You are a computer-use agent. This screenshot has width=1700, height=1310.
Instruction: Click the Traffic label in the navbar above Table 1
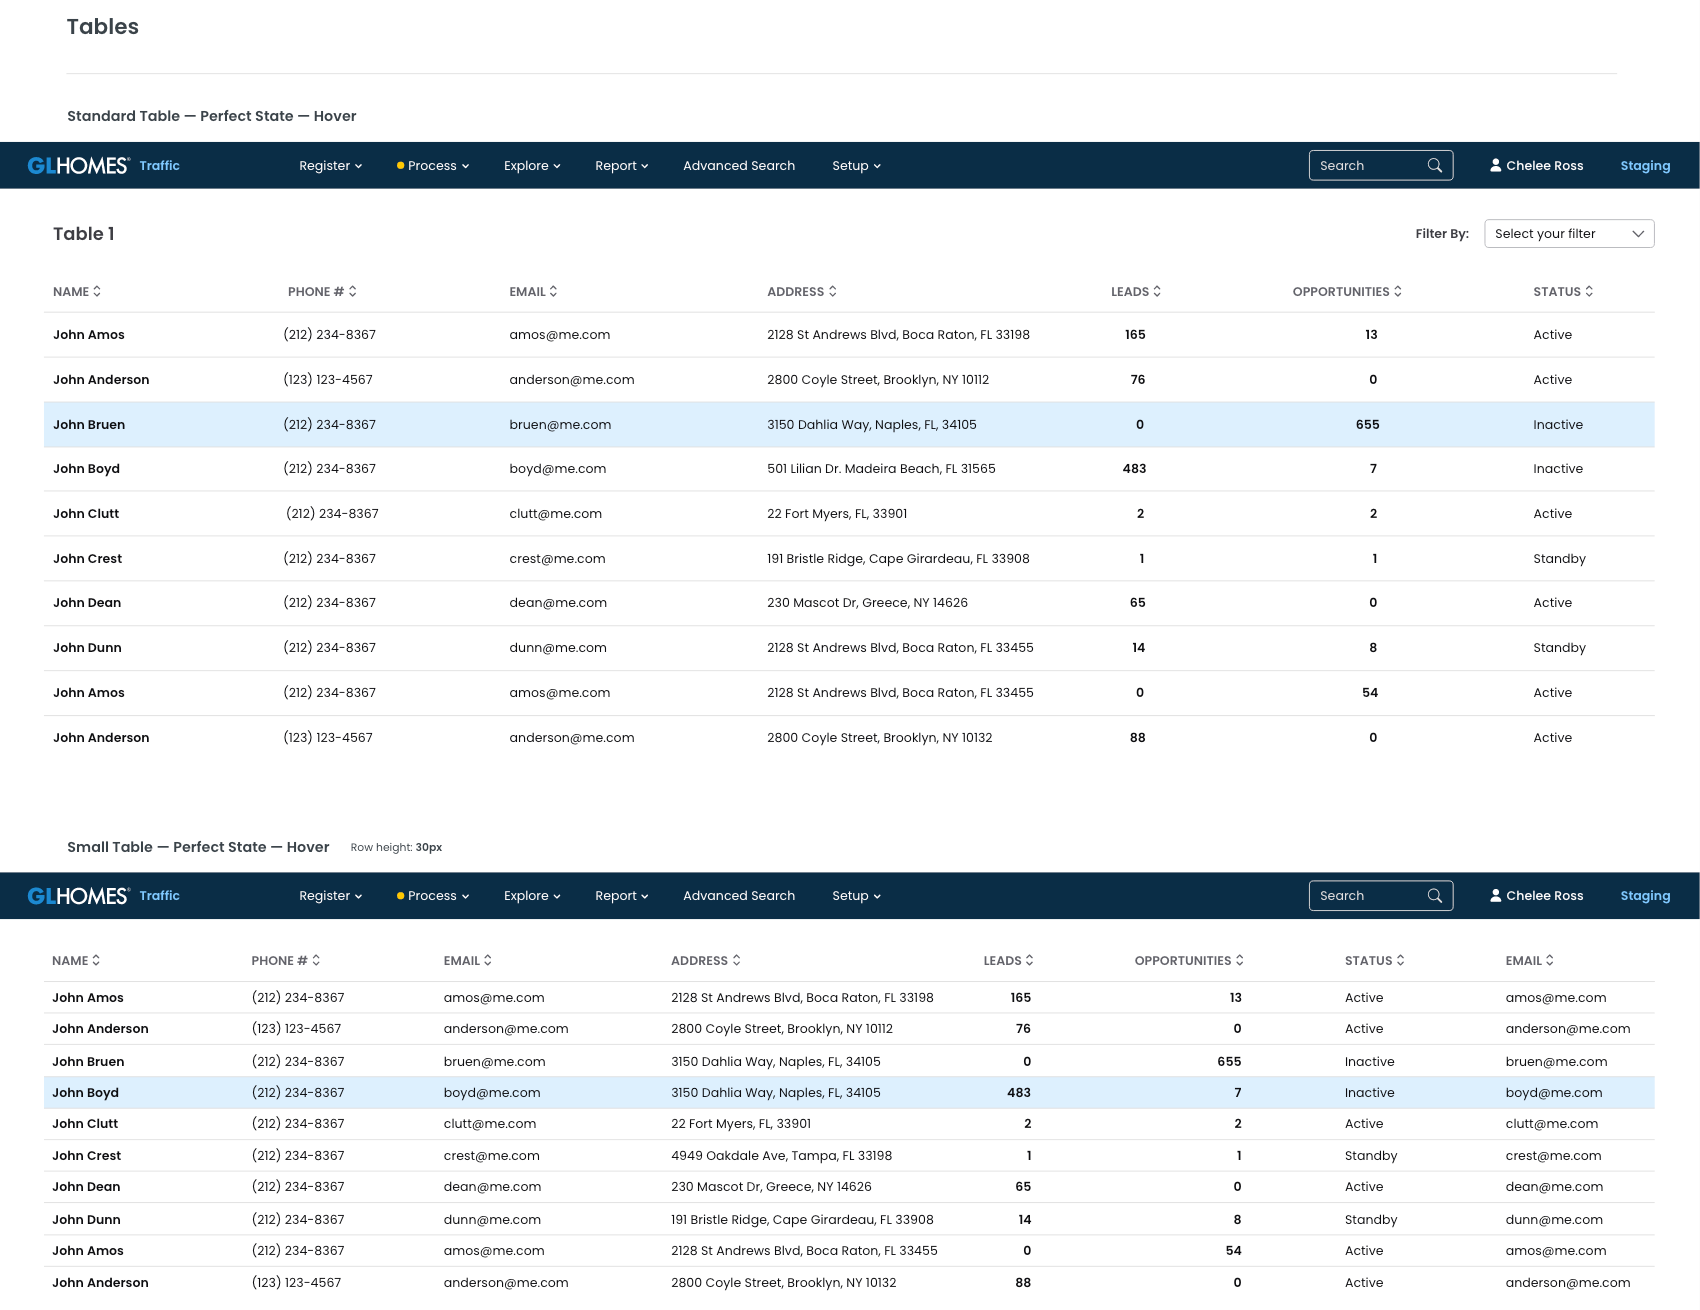160,166
